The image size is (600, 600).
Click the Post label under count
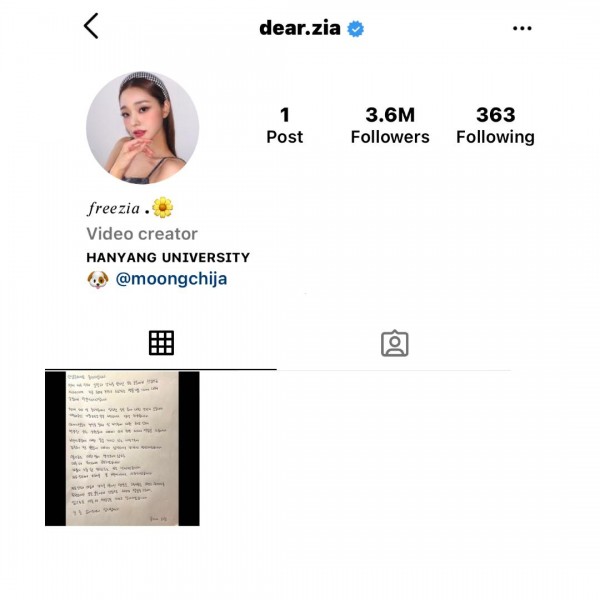coord(284,137)
